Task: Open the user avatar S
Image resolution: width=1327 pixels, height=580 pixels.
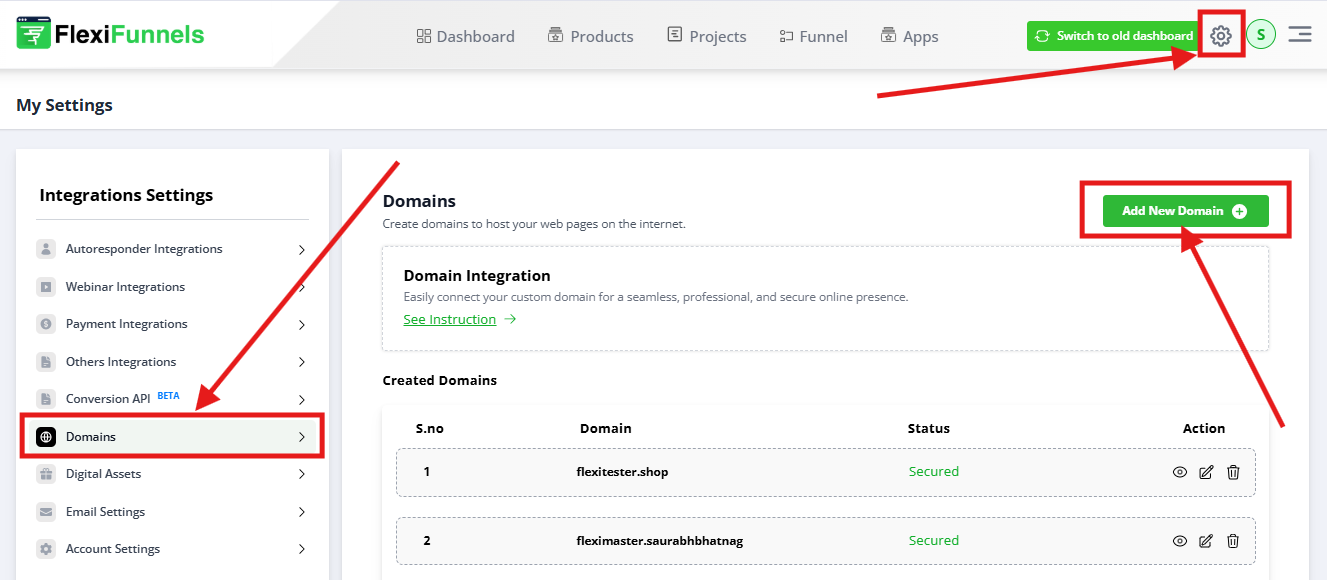Action: click(1261, 35)
